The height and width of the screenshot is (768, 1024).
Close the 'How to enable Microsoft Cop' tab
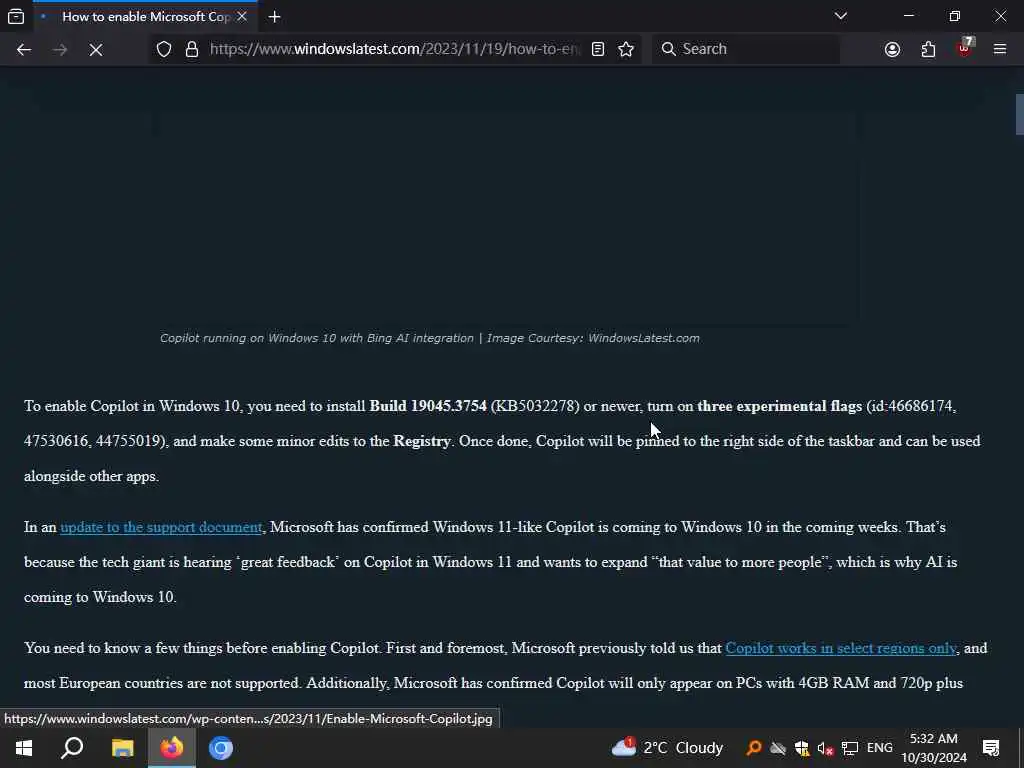click(x=242, y=16)
